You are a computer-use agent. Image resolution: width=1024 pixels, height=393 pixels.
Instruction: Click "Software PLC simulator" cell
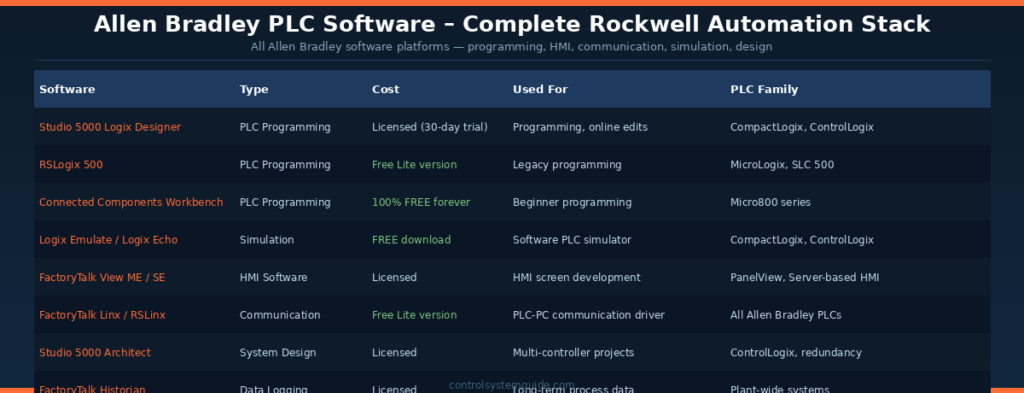(572, 240)
